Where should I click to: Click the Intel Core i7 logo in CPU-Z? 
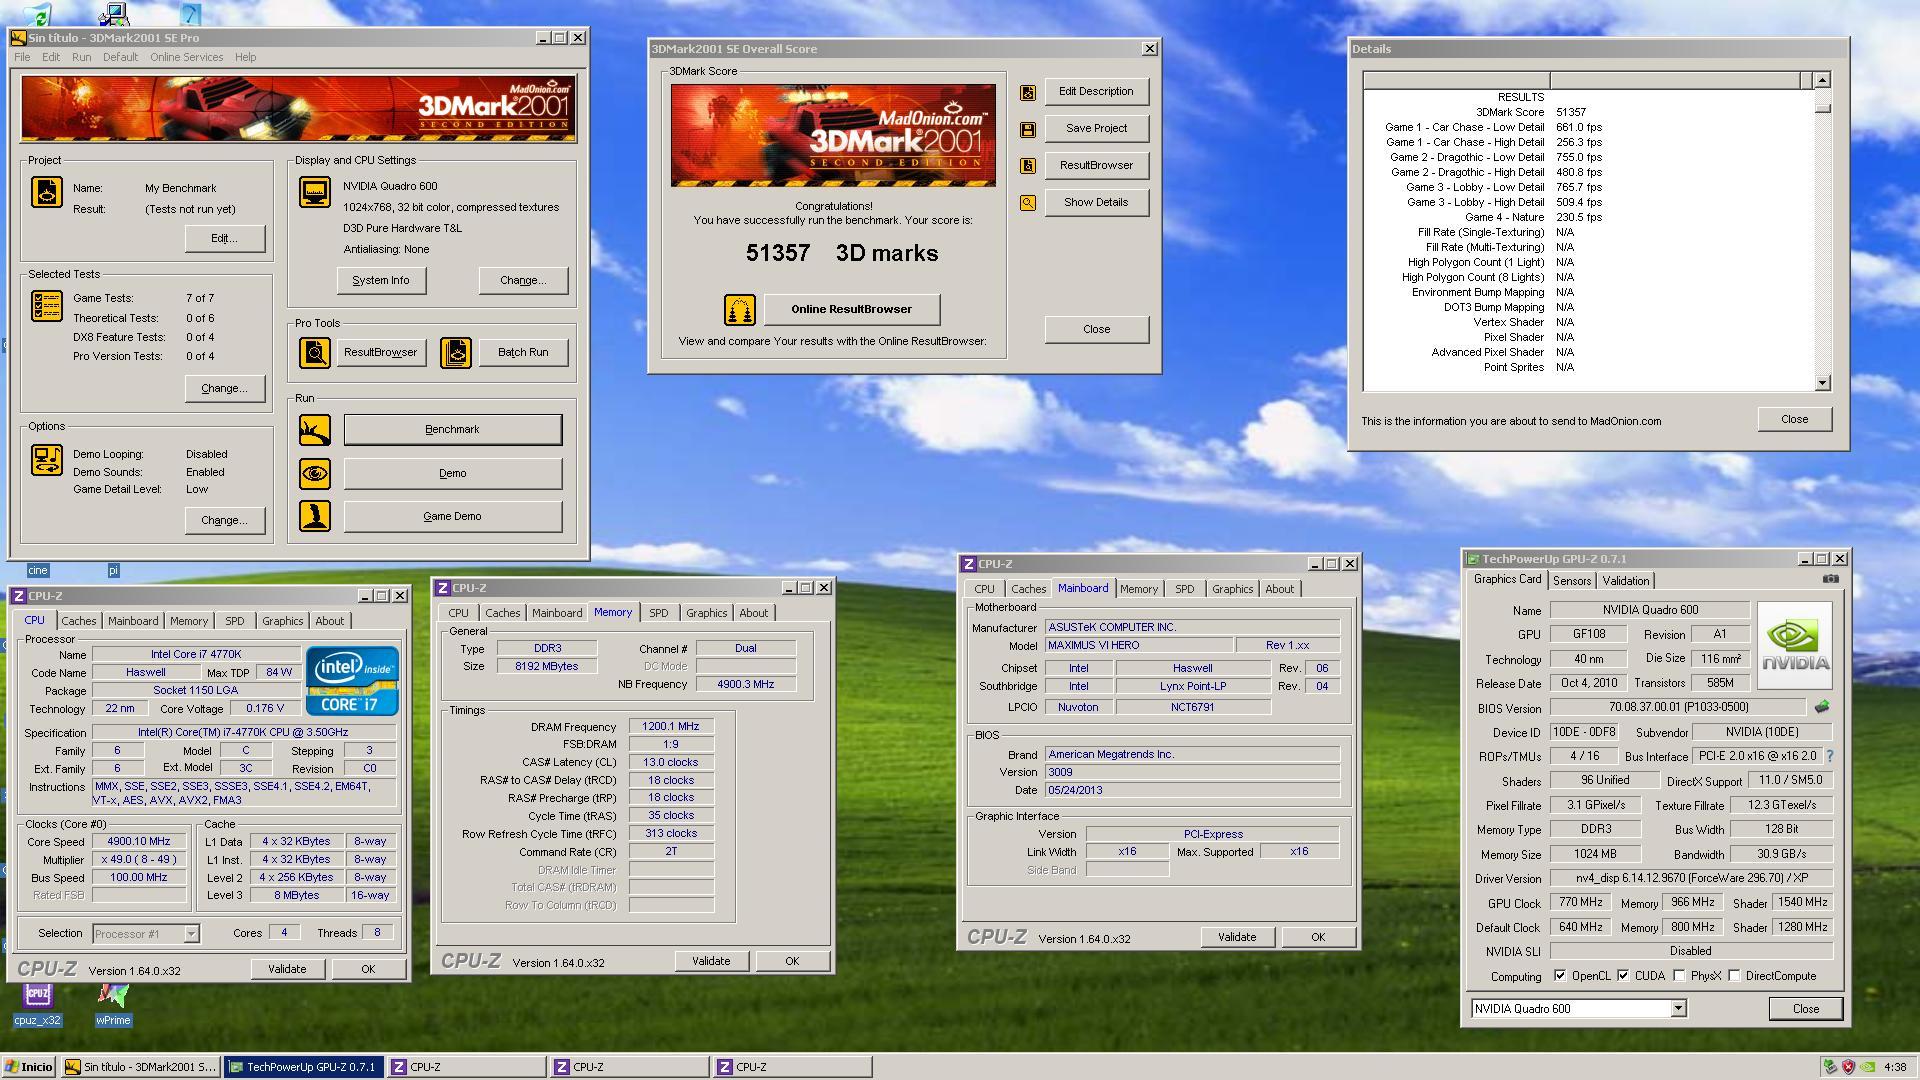point(352,680)
